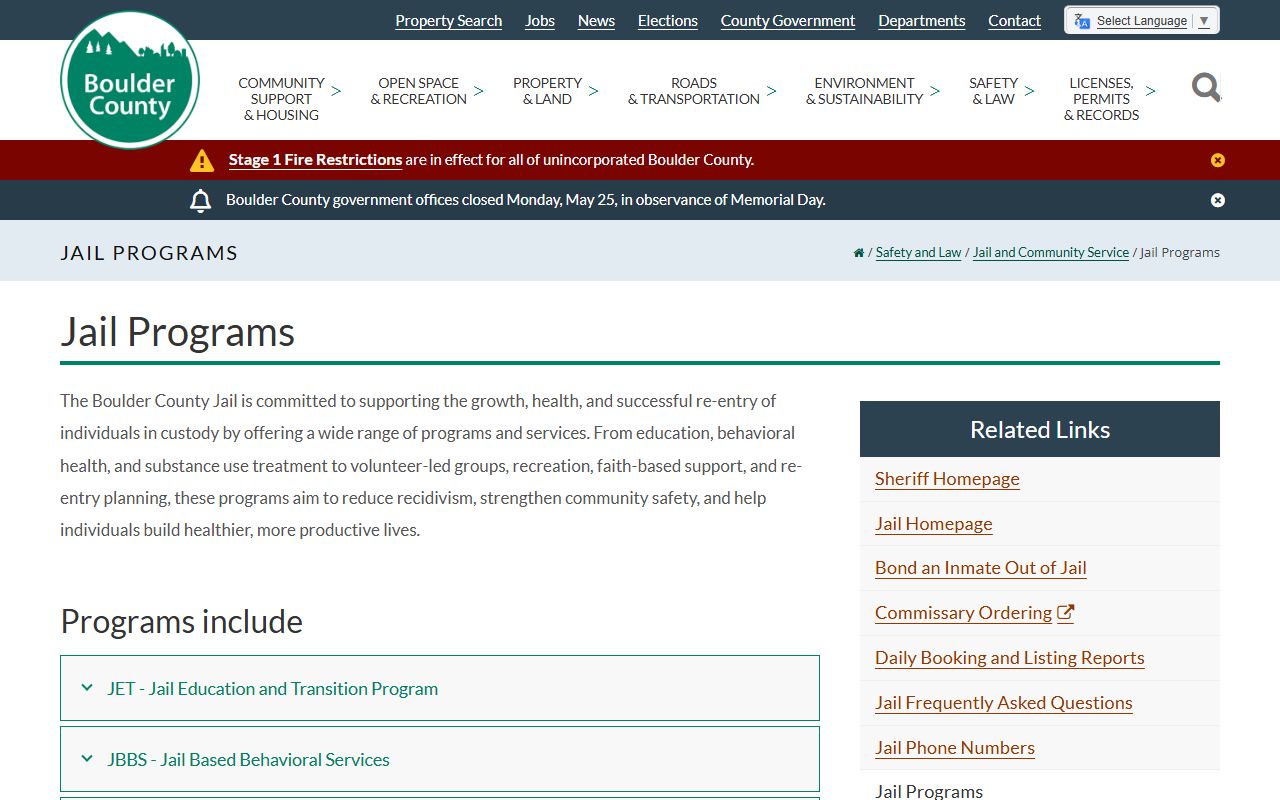Click the fire restrictions warning triangle icon
The image size is (1280, 800).
point(202,160)
